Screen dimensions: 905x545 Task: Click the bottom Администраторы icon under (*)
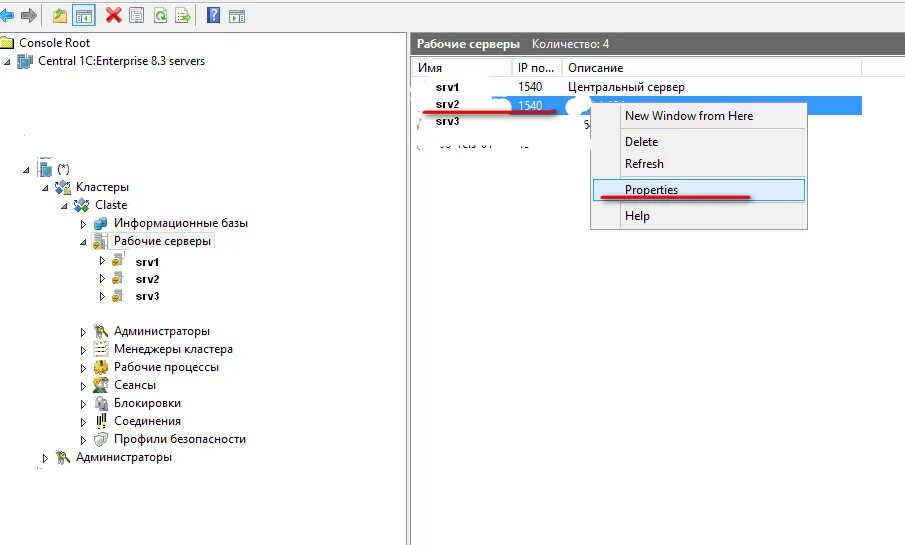point(62,457)
